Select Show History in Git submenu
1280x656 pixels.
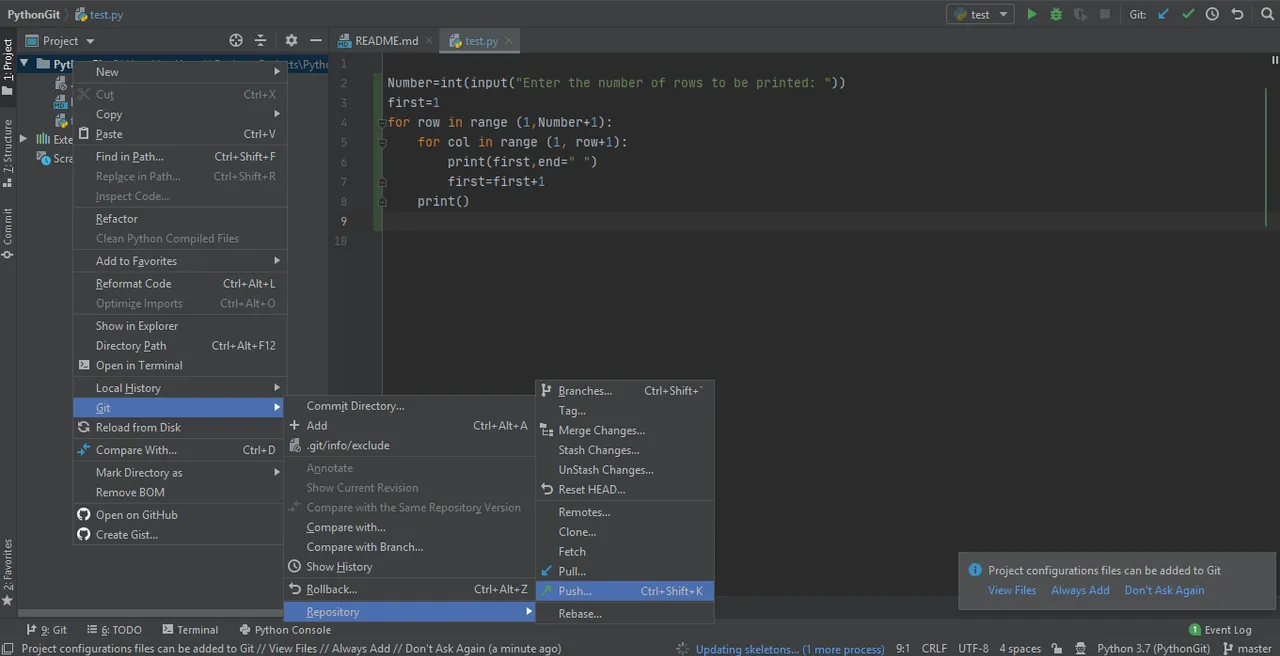coord(410,567)
